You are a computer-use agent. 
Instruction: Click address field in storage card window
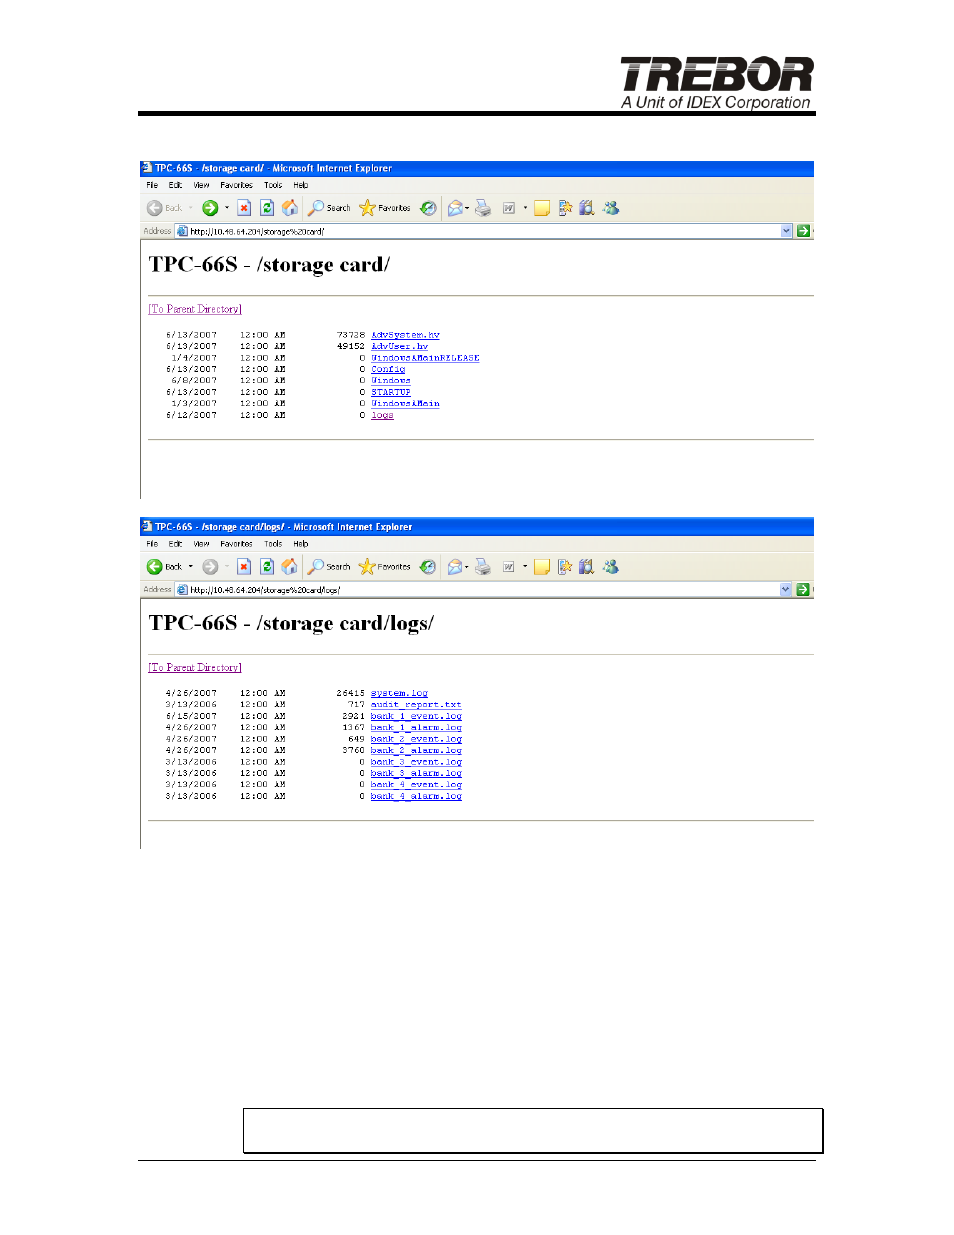point(484,231)
